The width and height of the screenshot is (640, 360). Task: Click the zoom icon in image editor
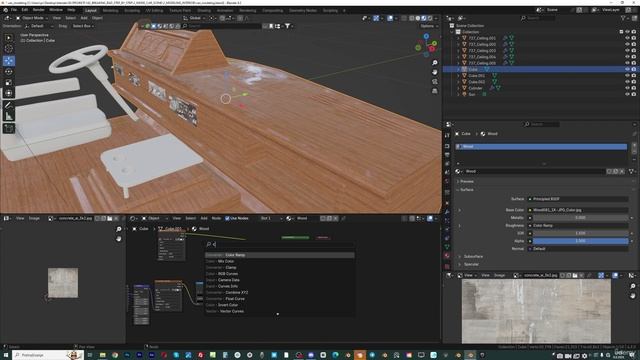point(119,229)
